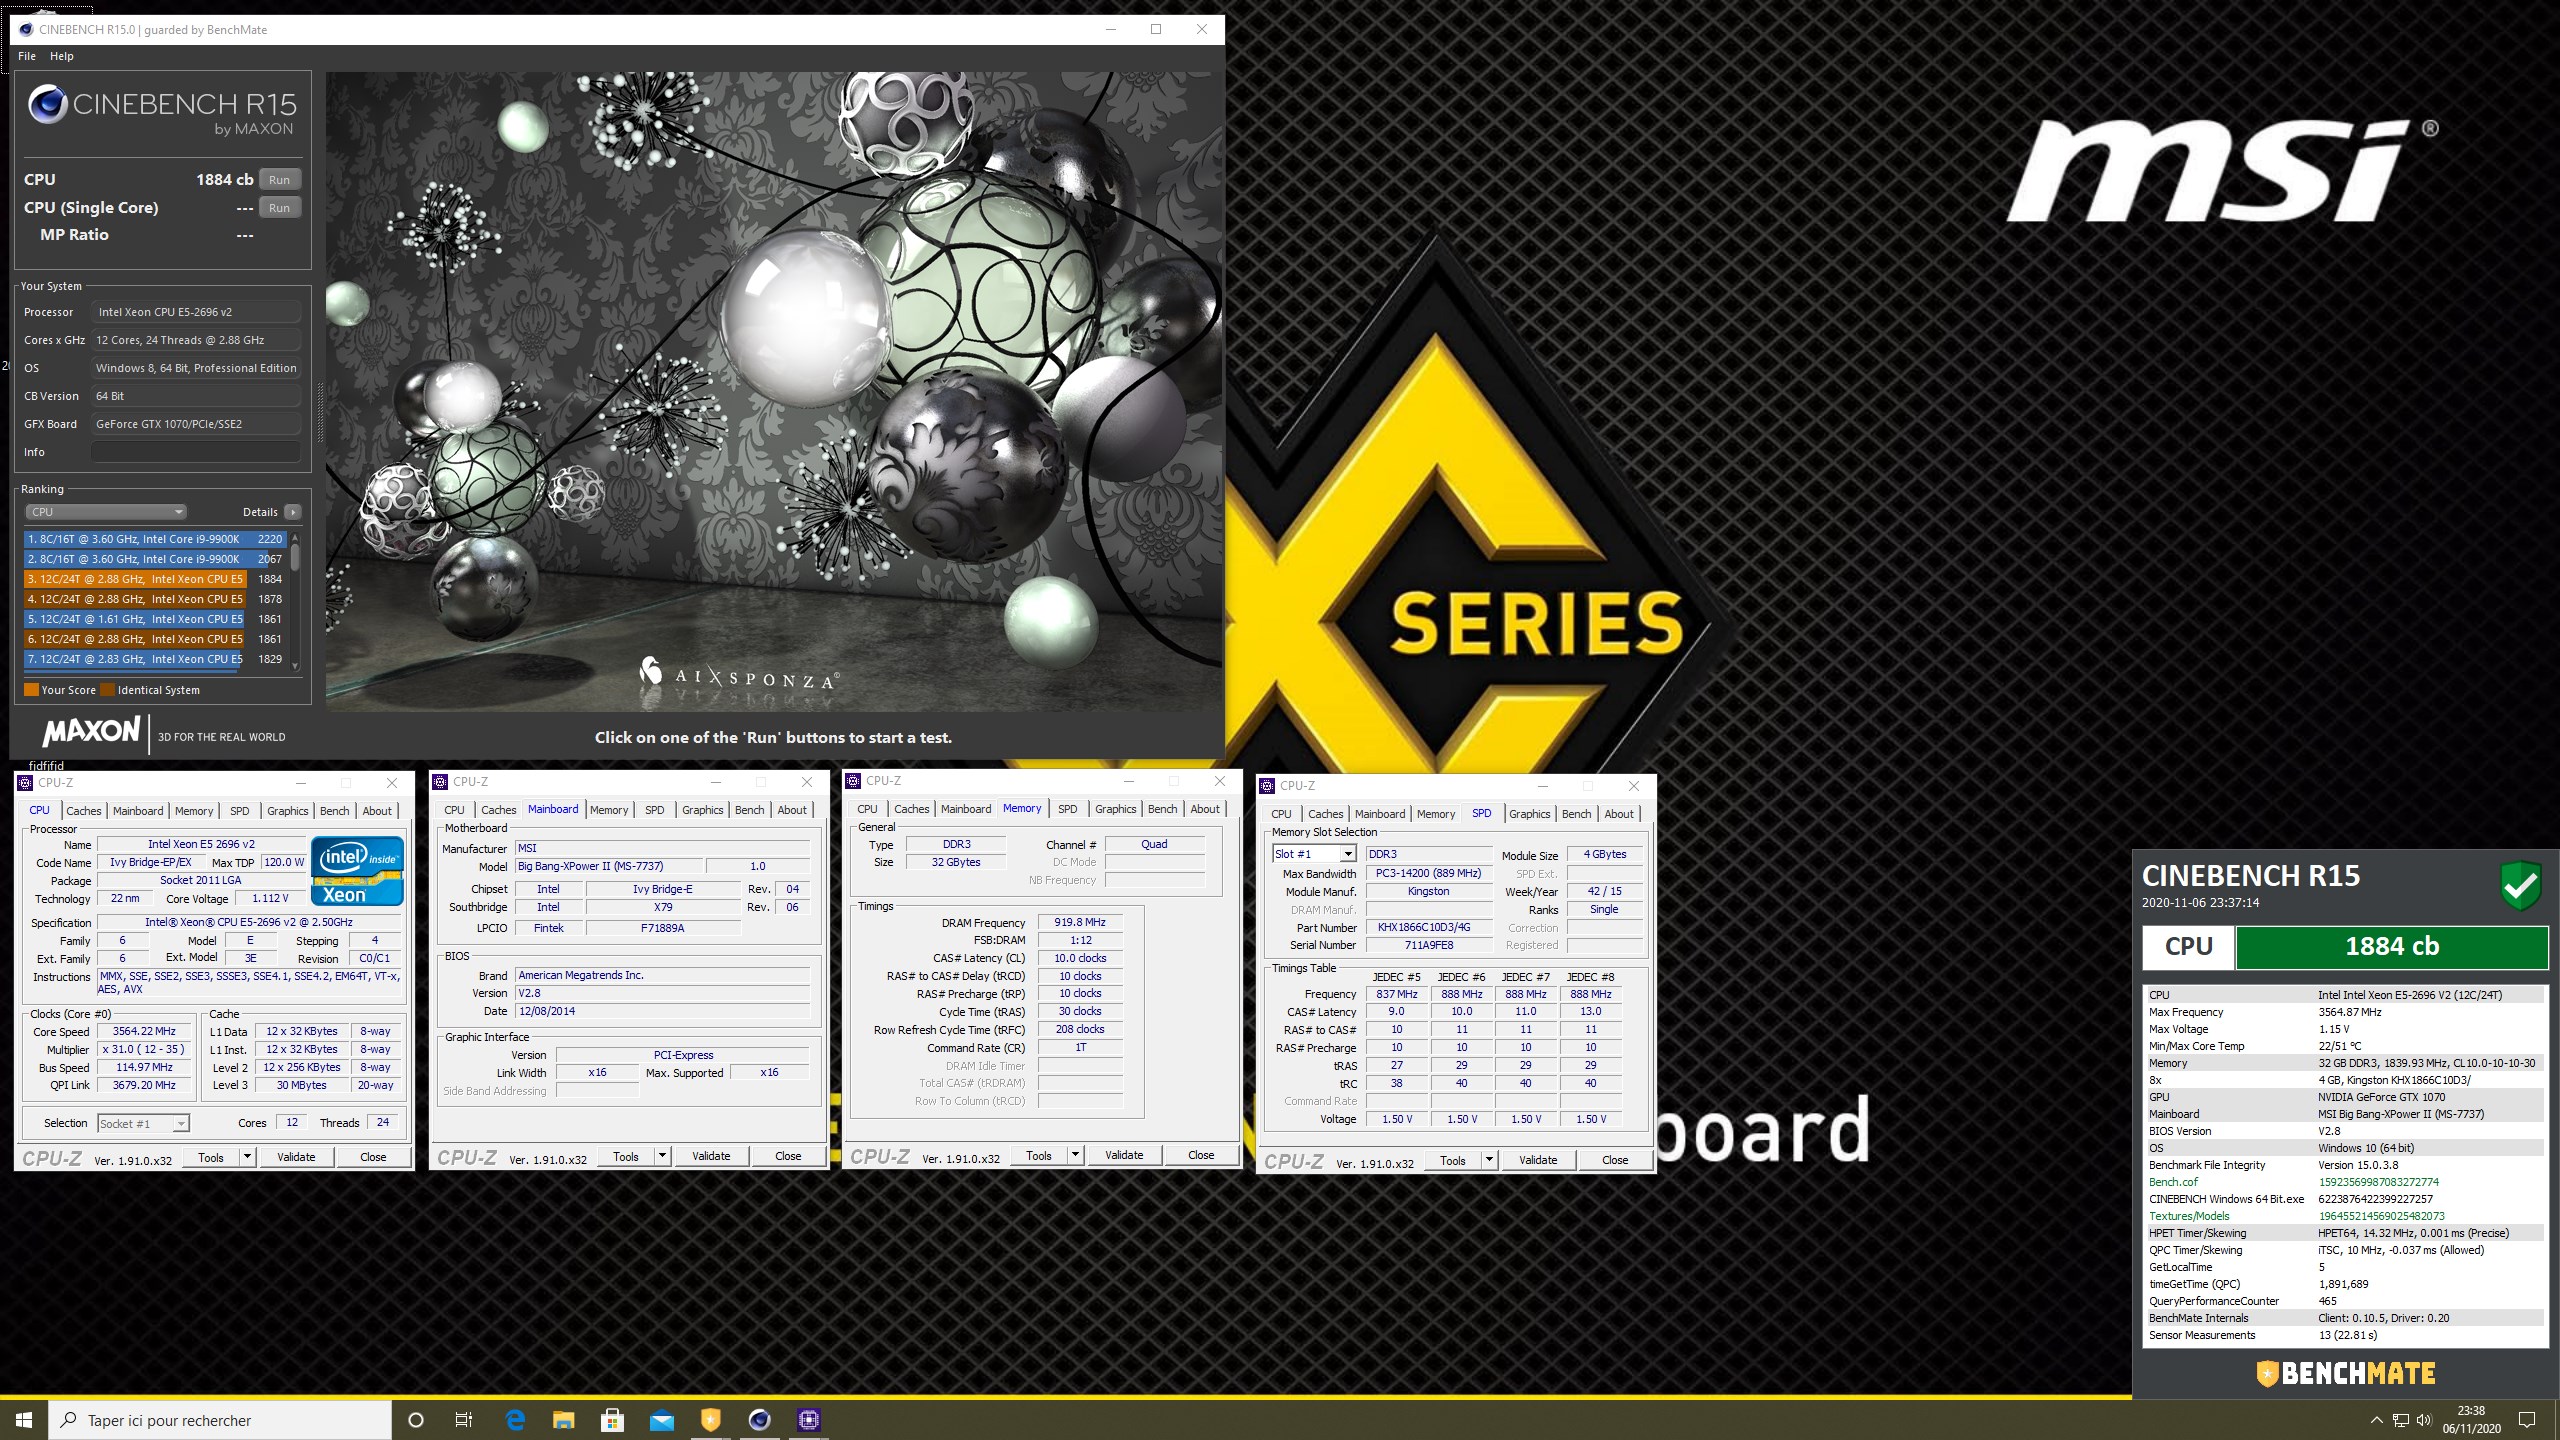The image size is (2560, 1440).
Task: Click the Windows Start button
Action: 24,1419
